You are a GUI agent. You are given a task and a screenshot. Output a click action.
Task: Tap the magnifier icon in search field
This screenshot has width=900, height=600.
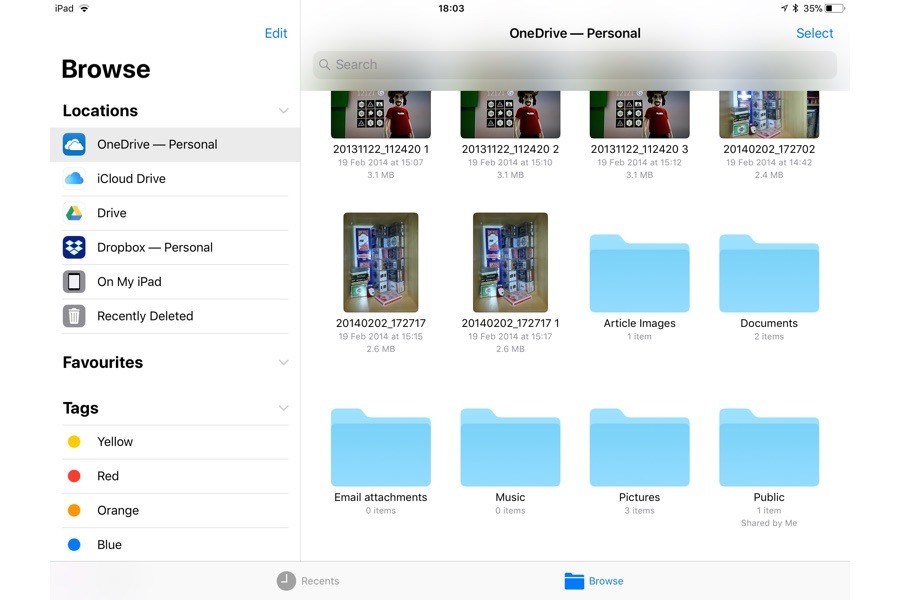(x=324, y=65)
